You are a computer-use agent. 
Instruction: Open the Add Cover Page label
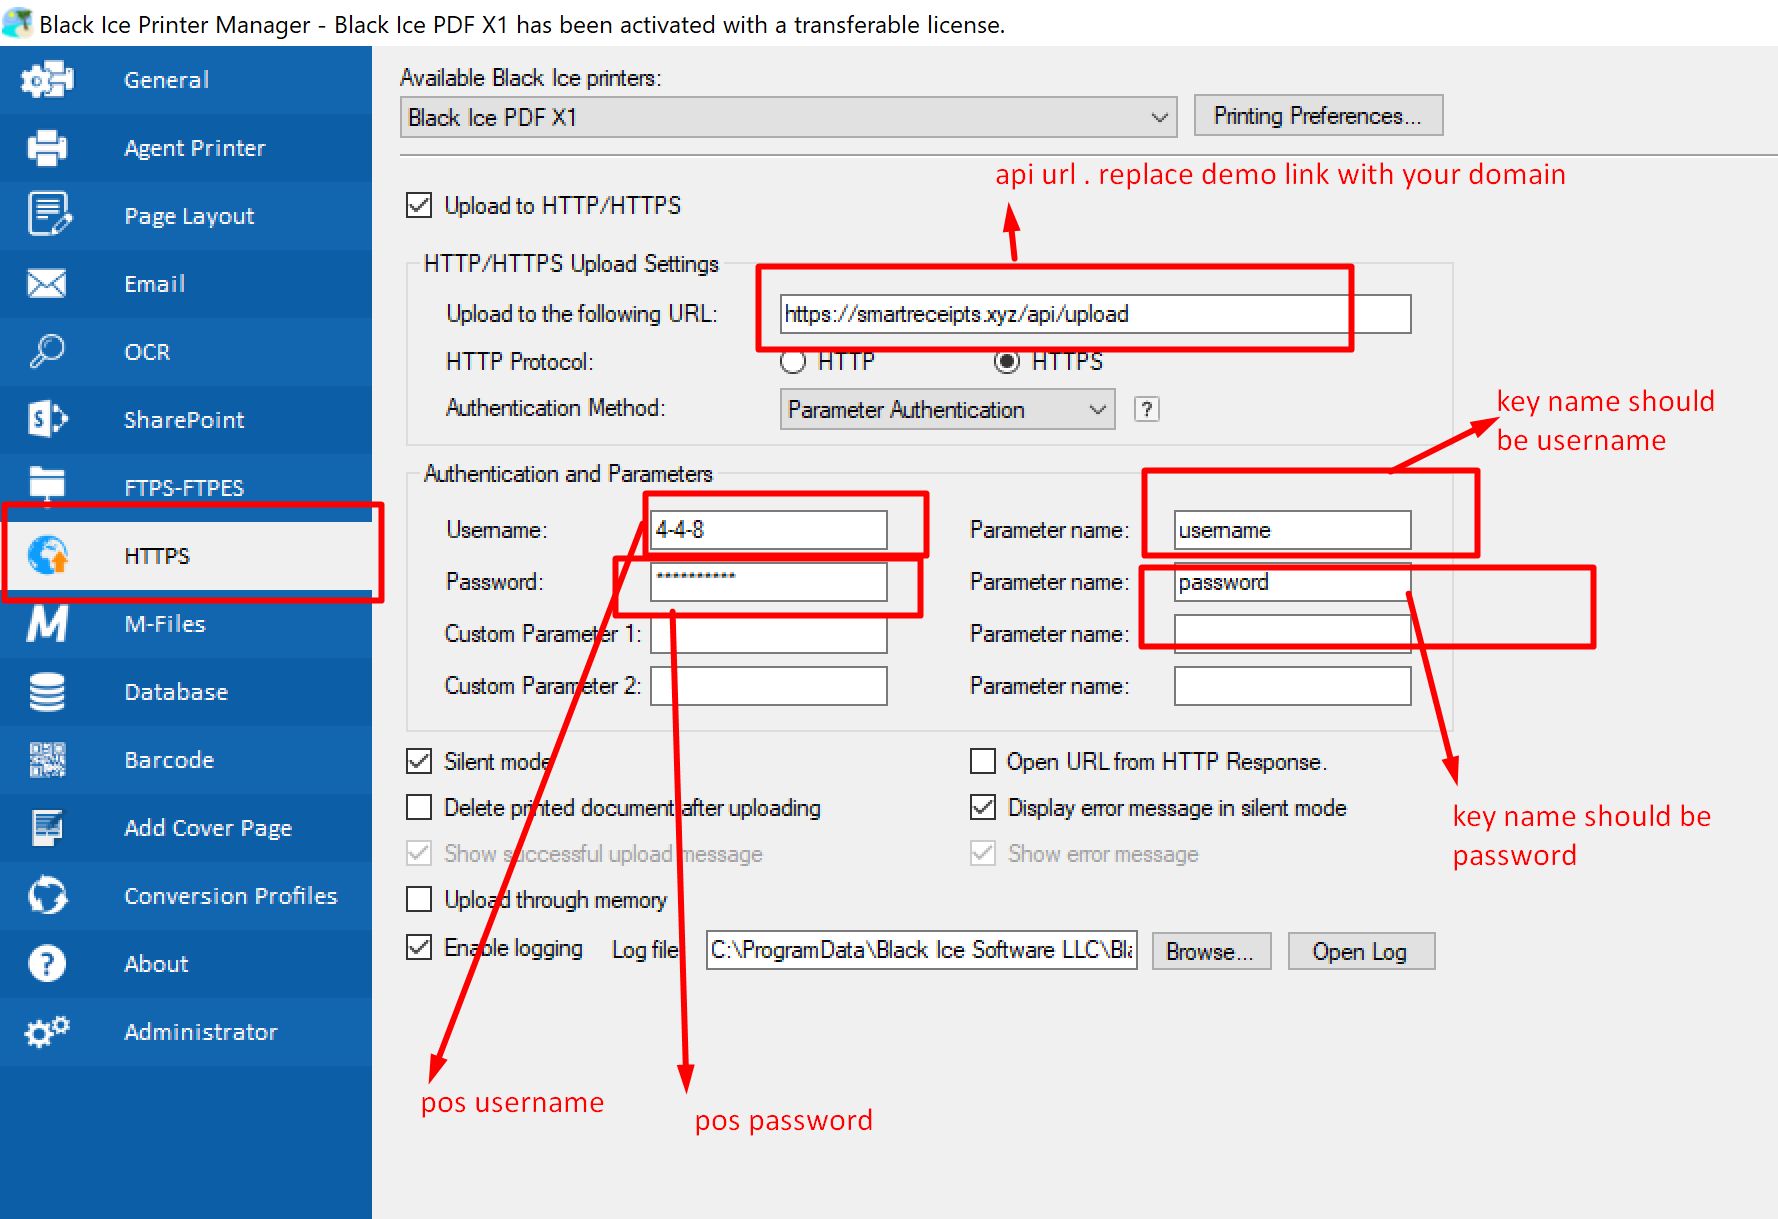[208, 828]
